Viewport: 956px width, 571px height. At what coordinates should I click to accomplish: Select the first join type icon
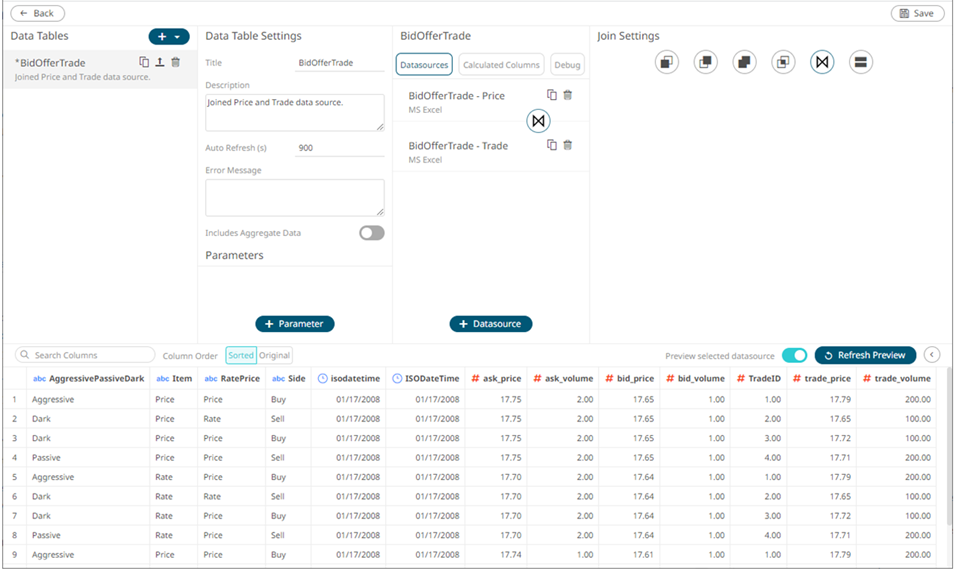[x=667, y=62]
